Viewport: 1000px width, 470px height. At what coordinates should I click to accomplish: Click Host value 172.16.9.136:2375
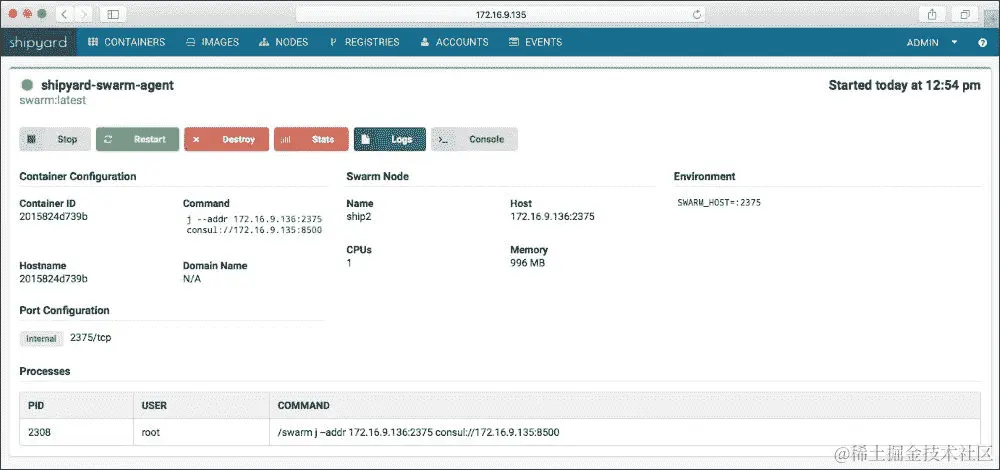552,216
